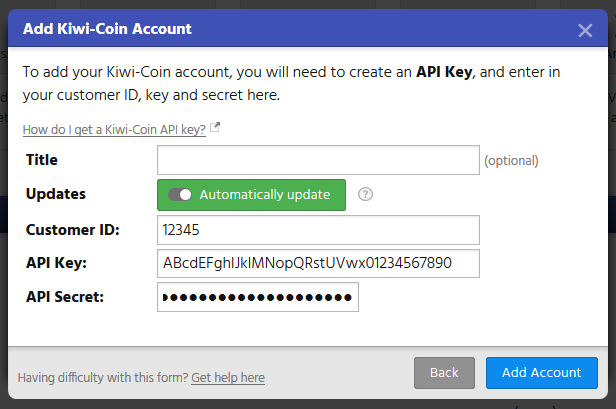Open the 'Get help here' link

pyautogui.click(x=228, y=377)
